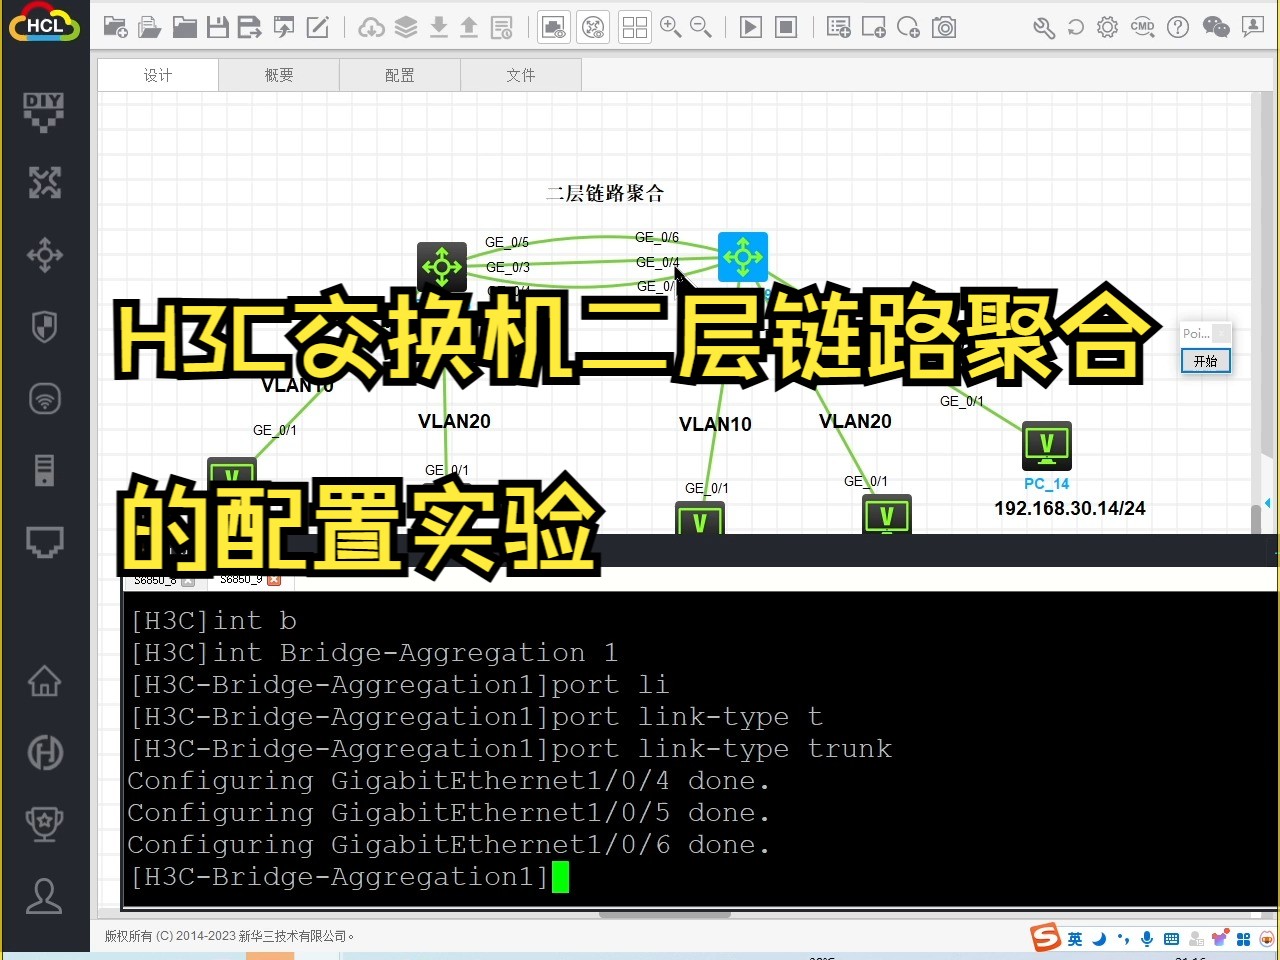This screenshot has height=960, width=1280.
Task: Zoom in on the topology canvas
Action: (x=670, y=27)
